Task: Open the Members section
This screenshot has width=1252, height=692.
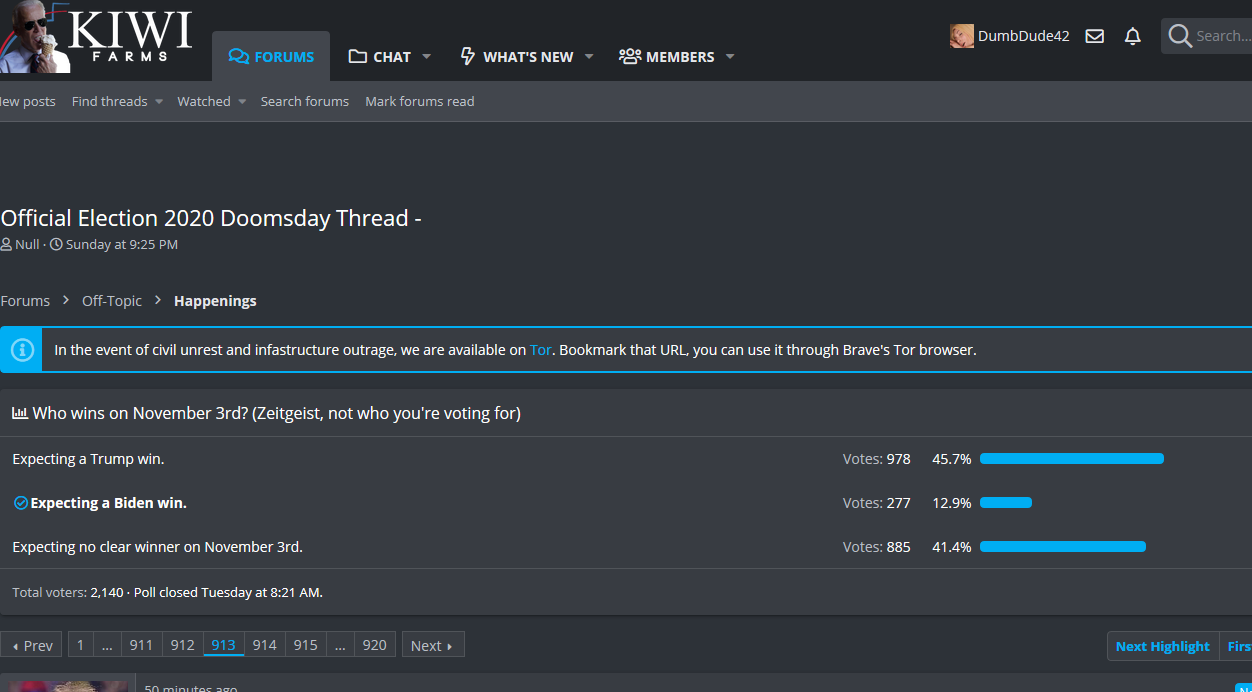Action: [666, 57]
